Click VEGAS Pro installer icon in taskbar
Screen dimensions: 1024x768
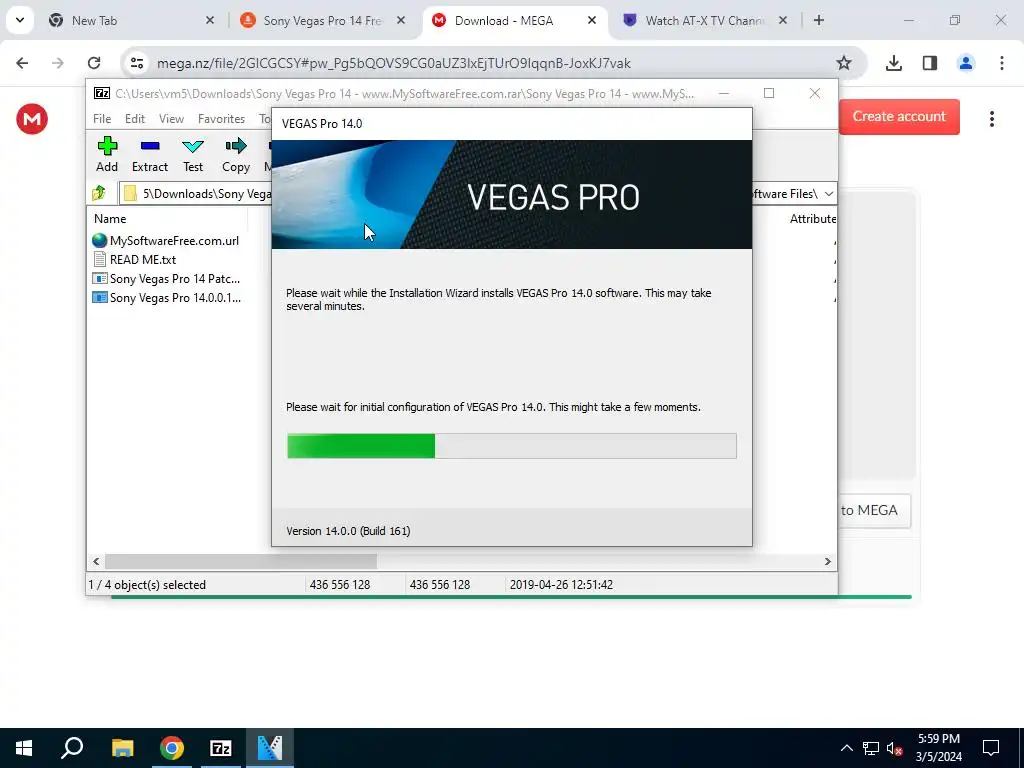tap(270, 748)
